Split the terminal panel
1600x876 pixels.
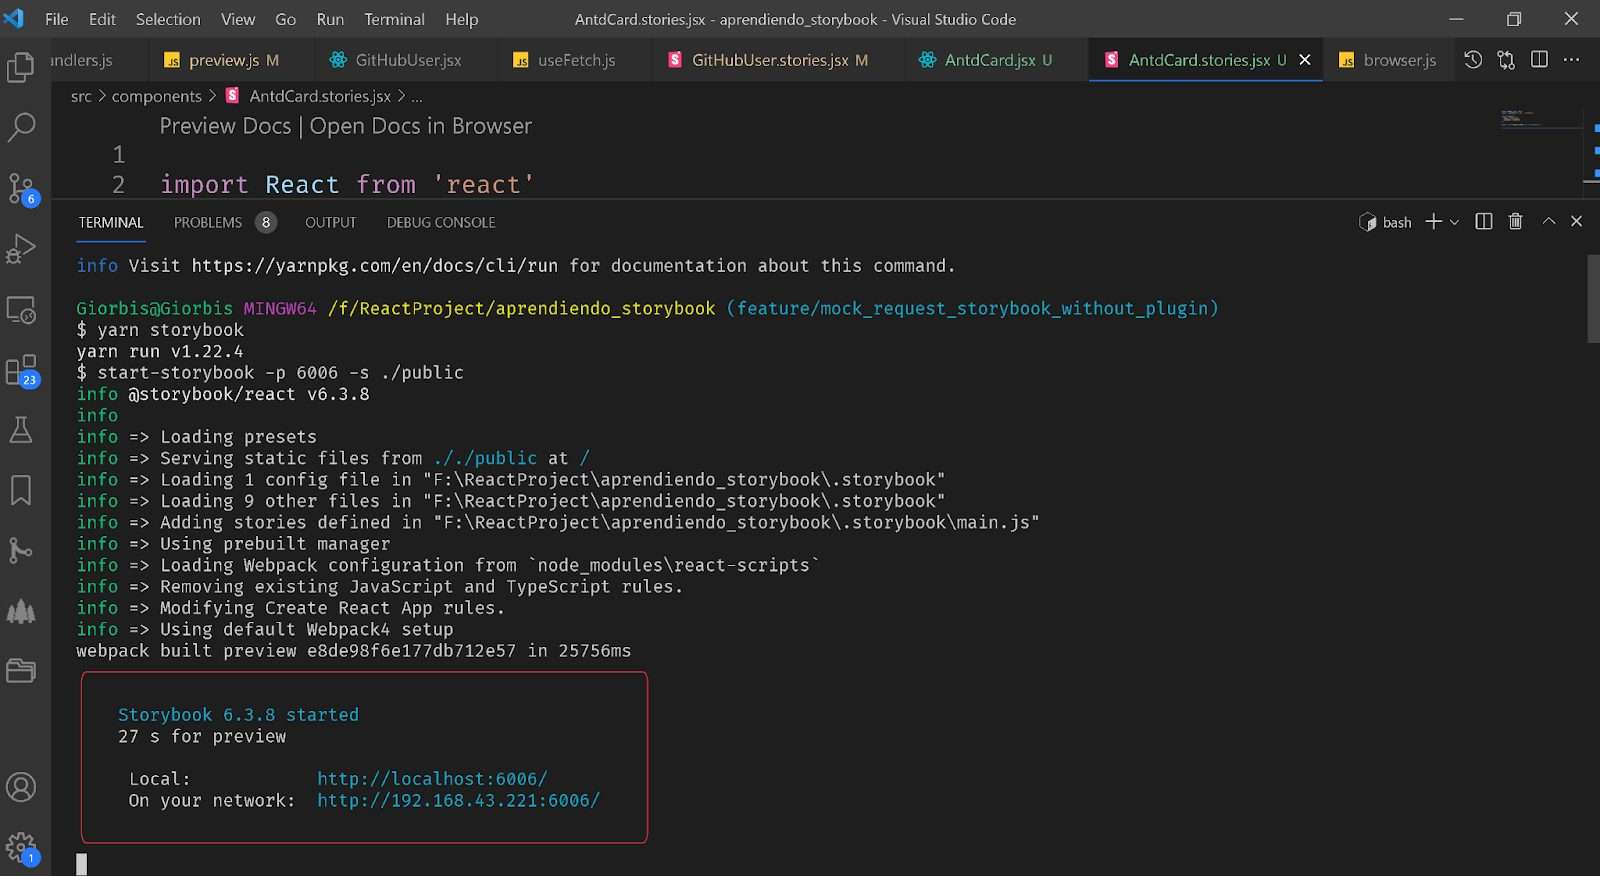(x=1484, y=222)
